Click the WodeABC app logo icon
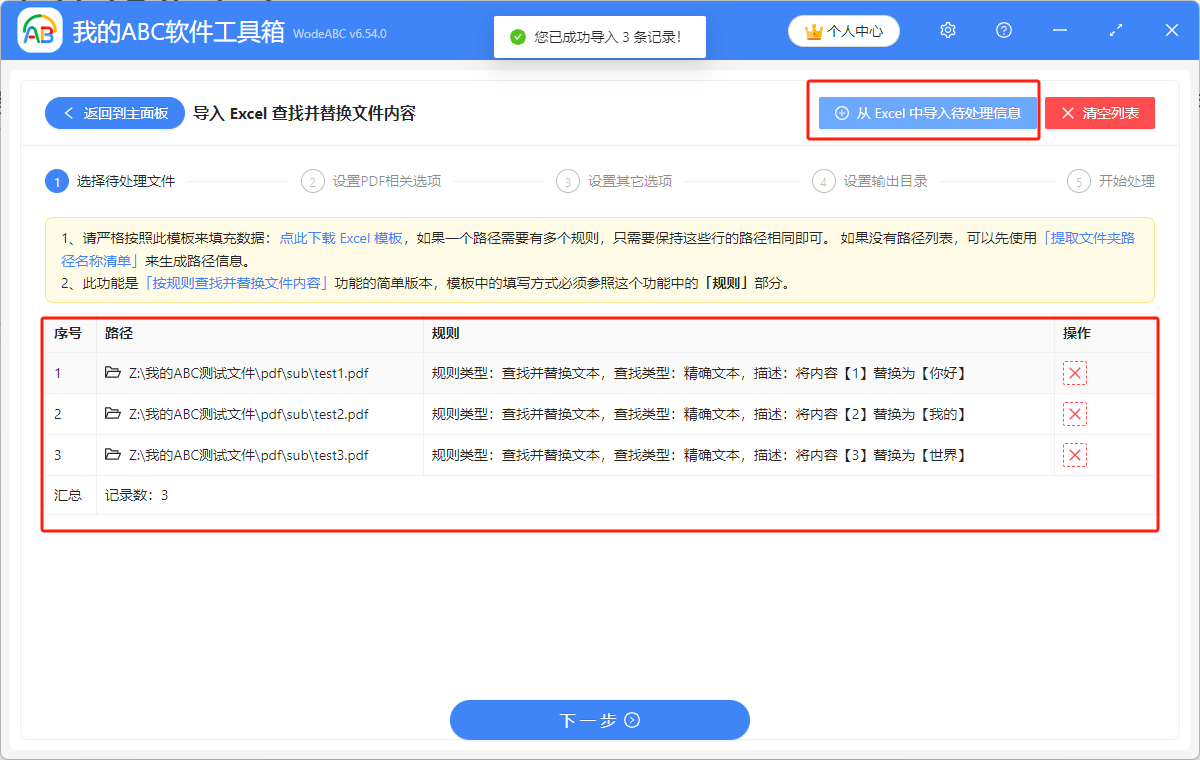Viewport: 1200px width, 760px height. [x=40, y=31]
